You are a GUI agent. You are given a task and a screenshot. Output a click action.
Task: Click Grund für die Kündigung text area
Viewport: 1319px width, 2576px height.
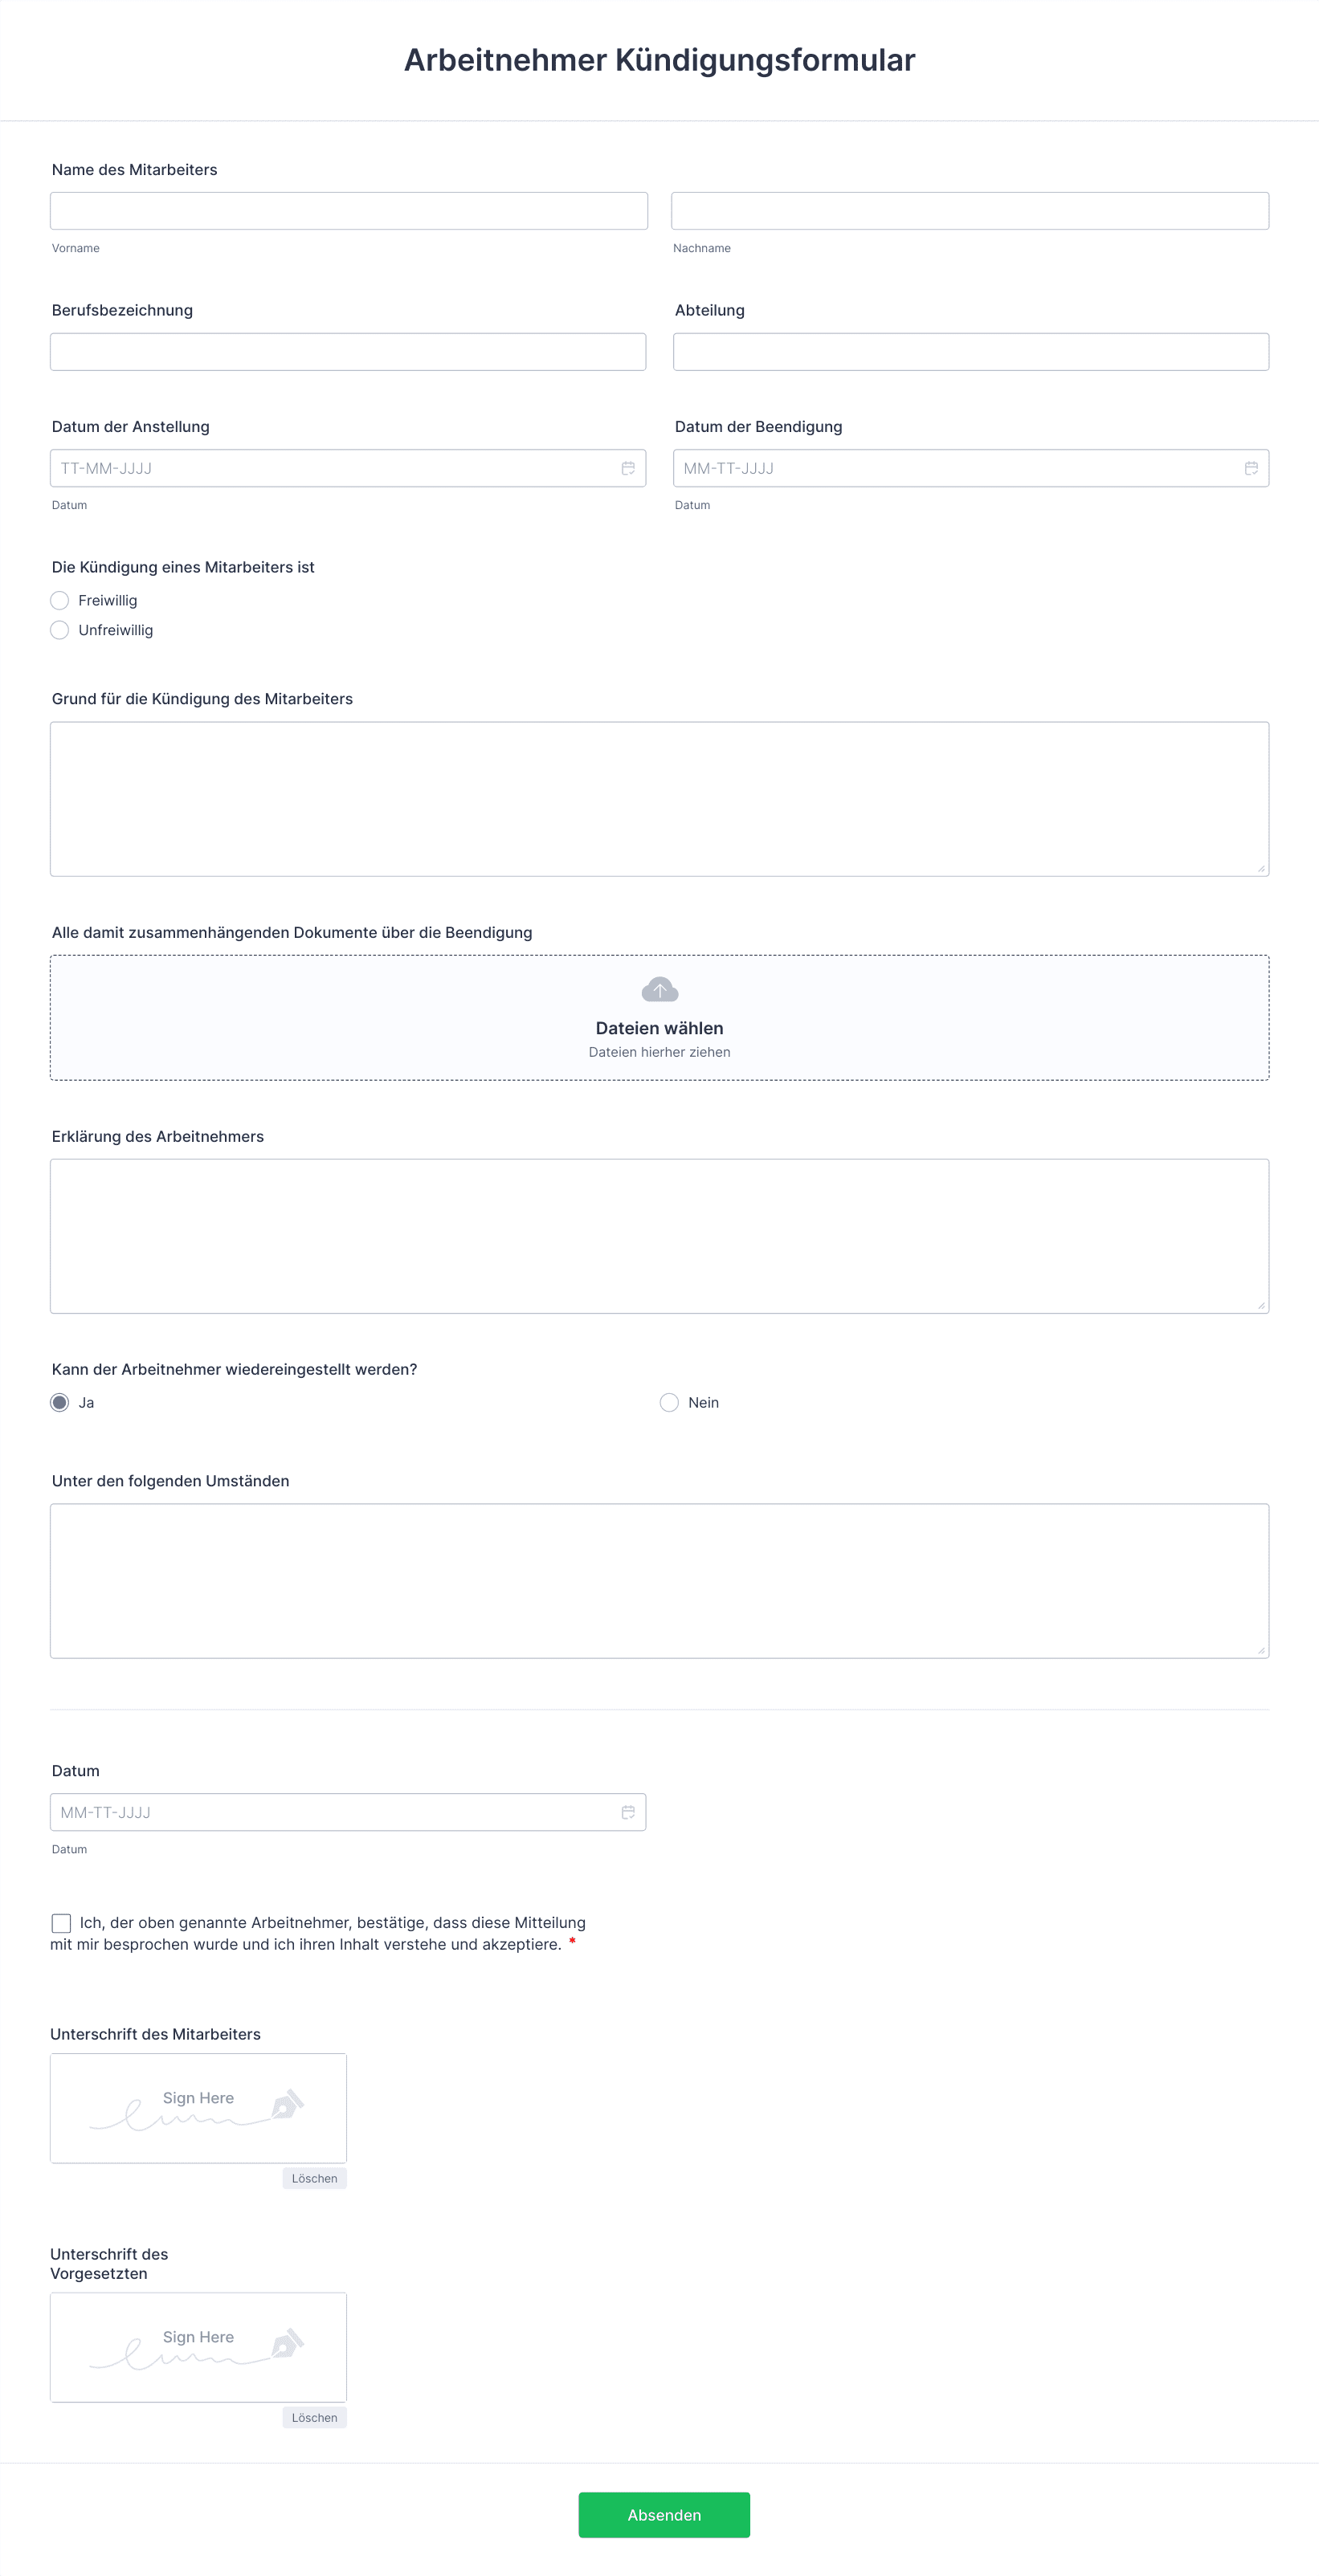click(660, 799)
